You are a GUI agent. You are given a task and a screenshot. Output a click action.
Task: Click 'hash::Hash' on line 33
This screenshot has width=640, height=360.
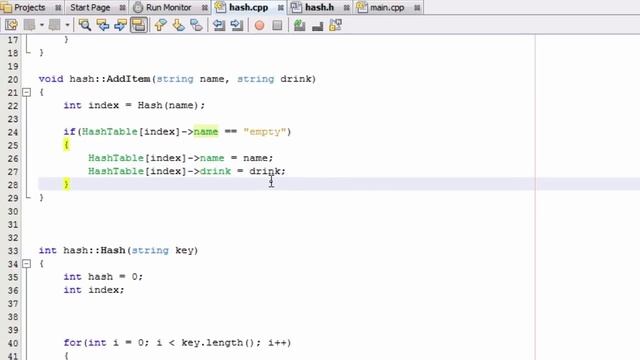click(94, 250)
